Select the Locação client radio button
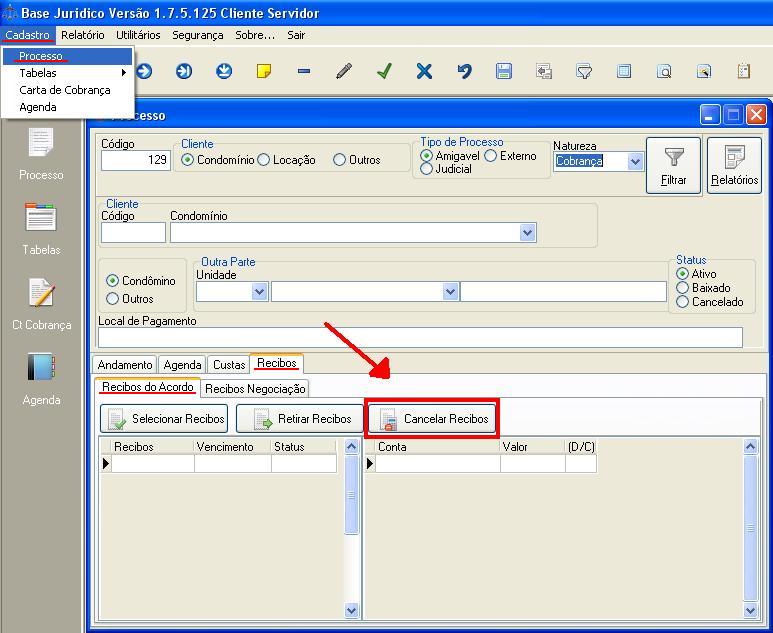Viewport: 773px width, 633px height. pos(264,160)
